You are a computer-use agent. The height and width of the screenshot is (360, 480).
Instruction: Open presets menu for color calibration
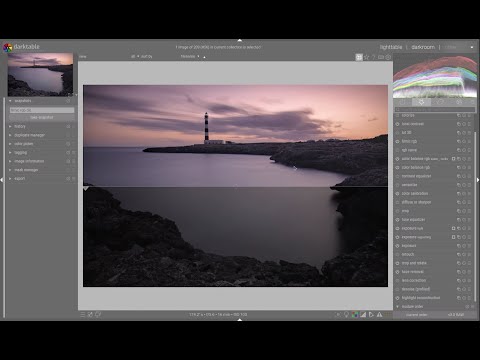click(469, 194)
